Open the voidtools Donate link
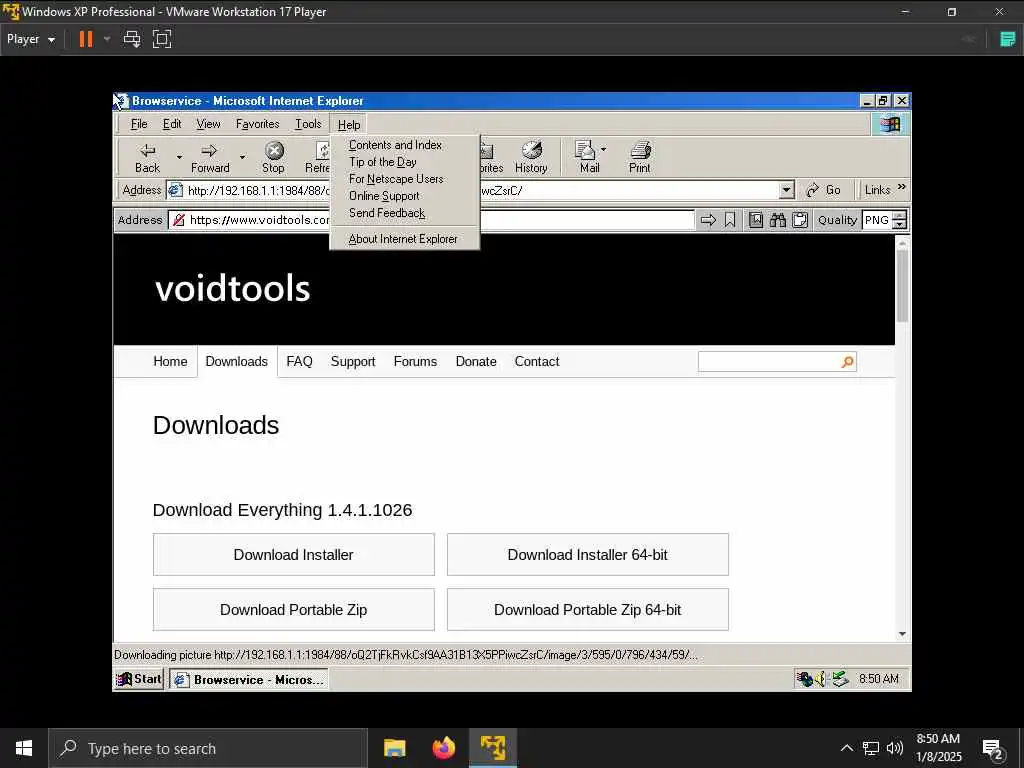The image size is (1024, 768). click(x=476, y=362)
